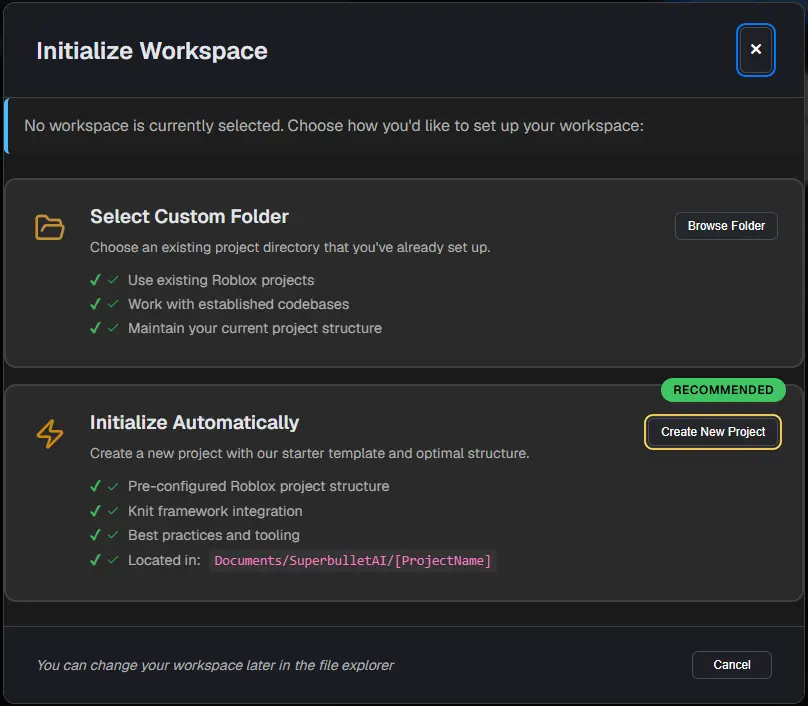The image size is (808, 706).
Task: Click the 'No workspace is currently selected' message
Action: coord(334,126)
